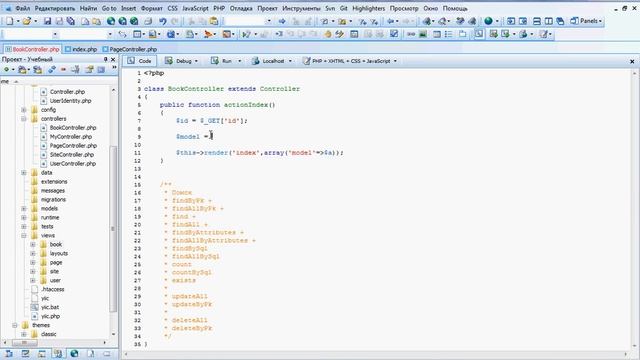The height and width of the screenshot is (360, 640).
Task: Expand the book folder under views
Action: (x=33, y=244)
